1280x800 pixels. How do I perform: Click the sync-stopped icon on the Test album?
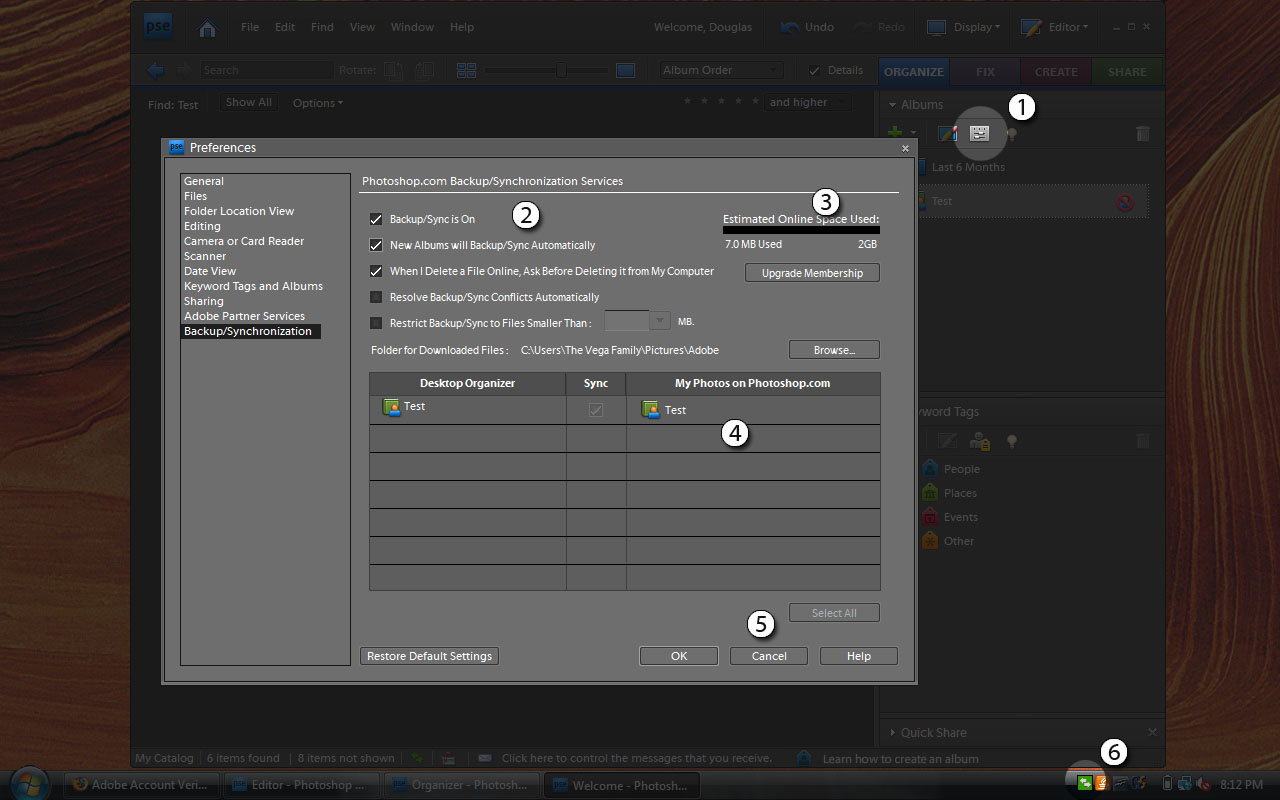pos(1125,202)
